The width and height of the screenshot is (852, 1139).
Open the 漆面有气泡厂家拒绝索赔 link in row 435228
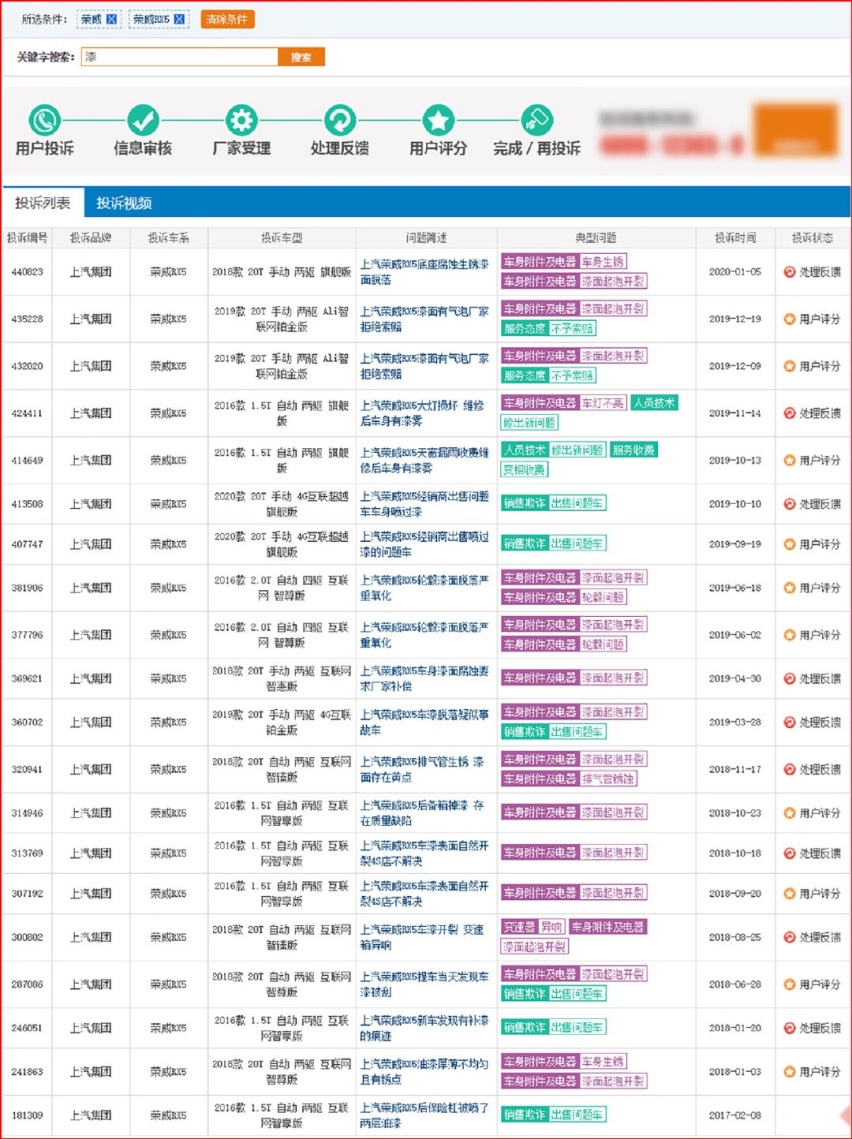coord(425,319)
